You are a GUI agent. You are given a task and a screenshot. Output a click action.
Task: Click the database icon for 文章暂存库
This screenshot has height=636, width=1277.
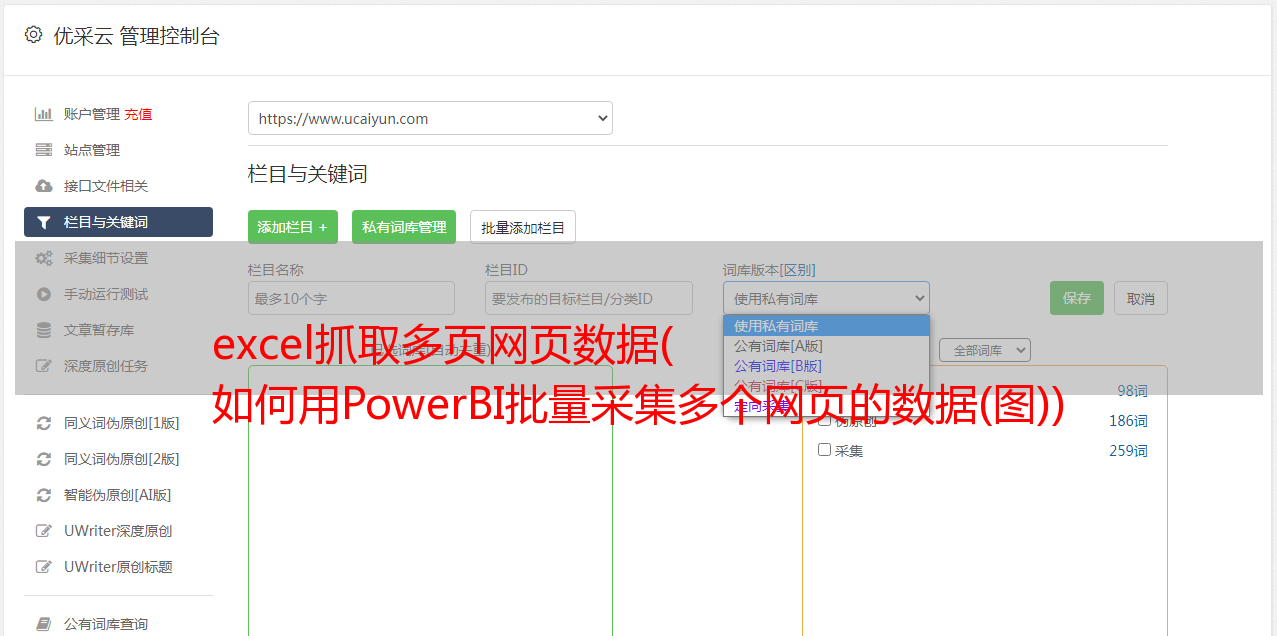(44, 330)
